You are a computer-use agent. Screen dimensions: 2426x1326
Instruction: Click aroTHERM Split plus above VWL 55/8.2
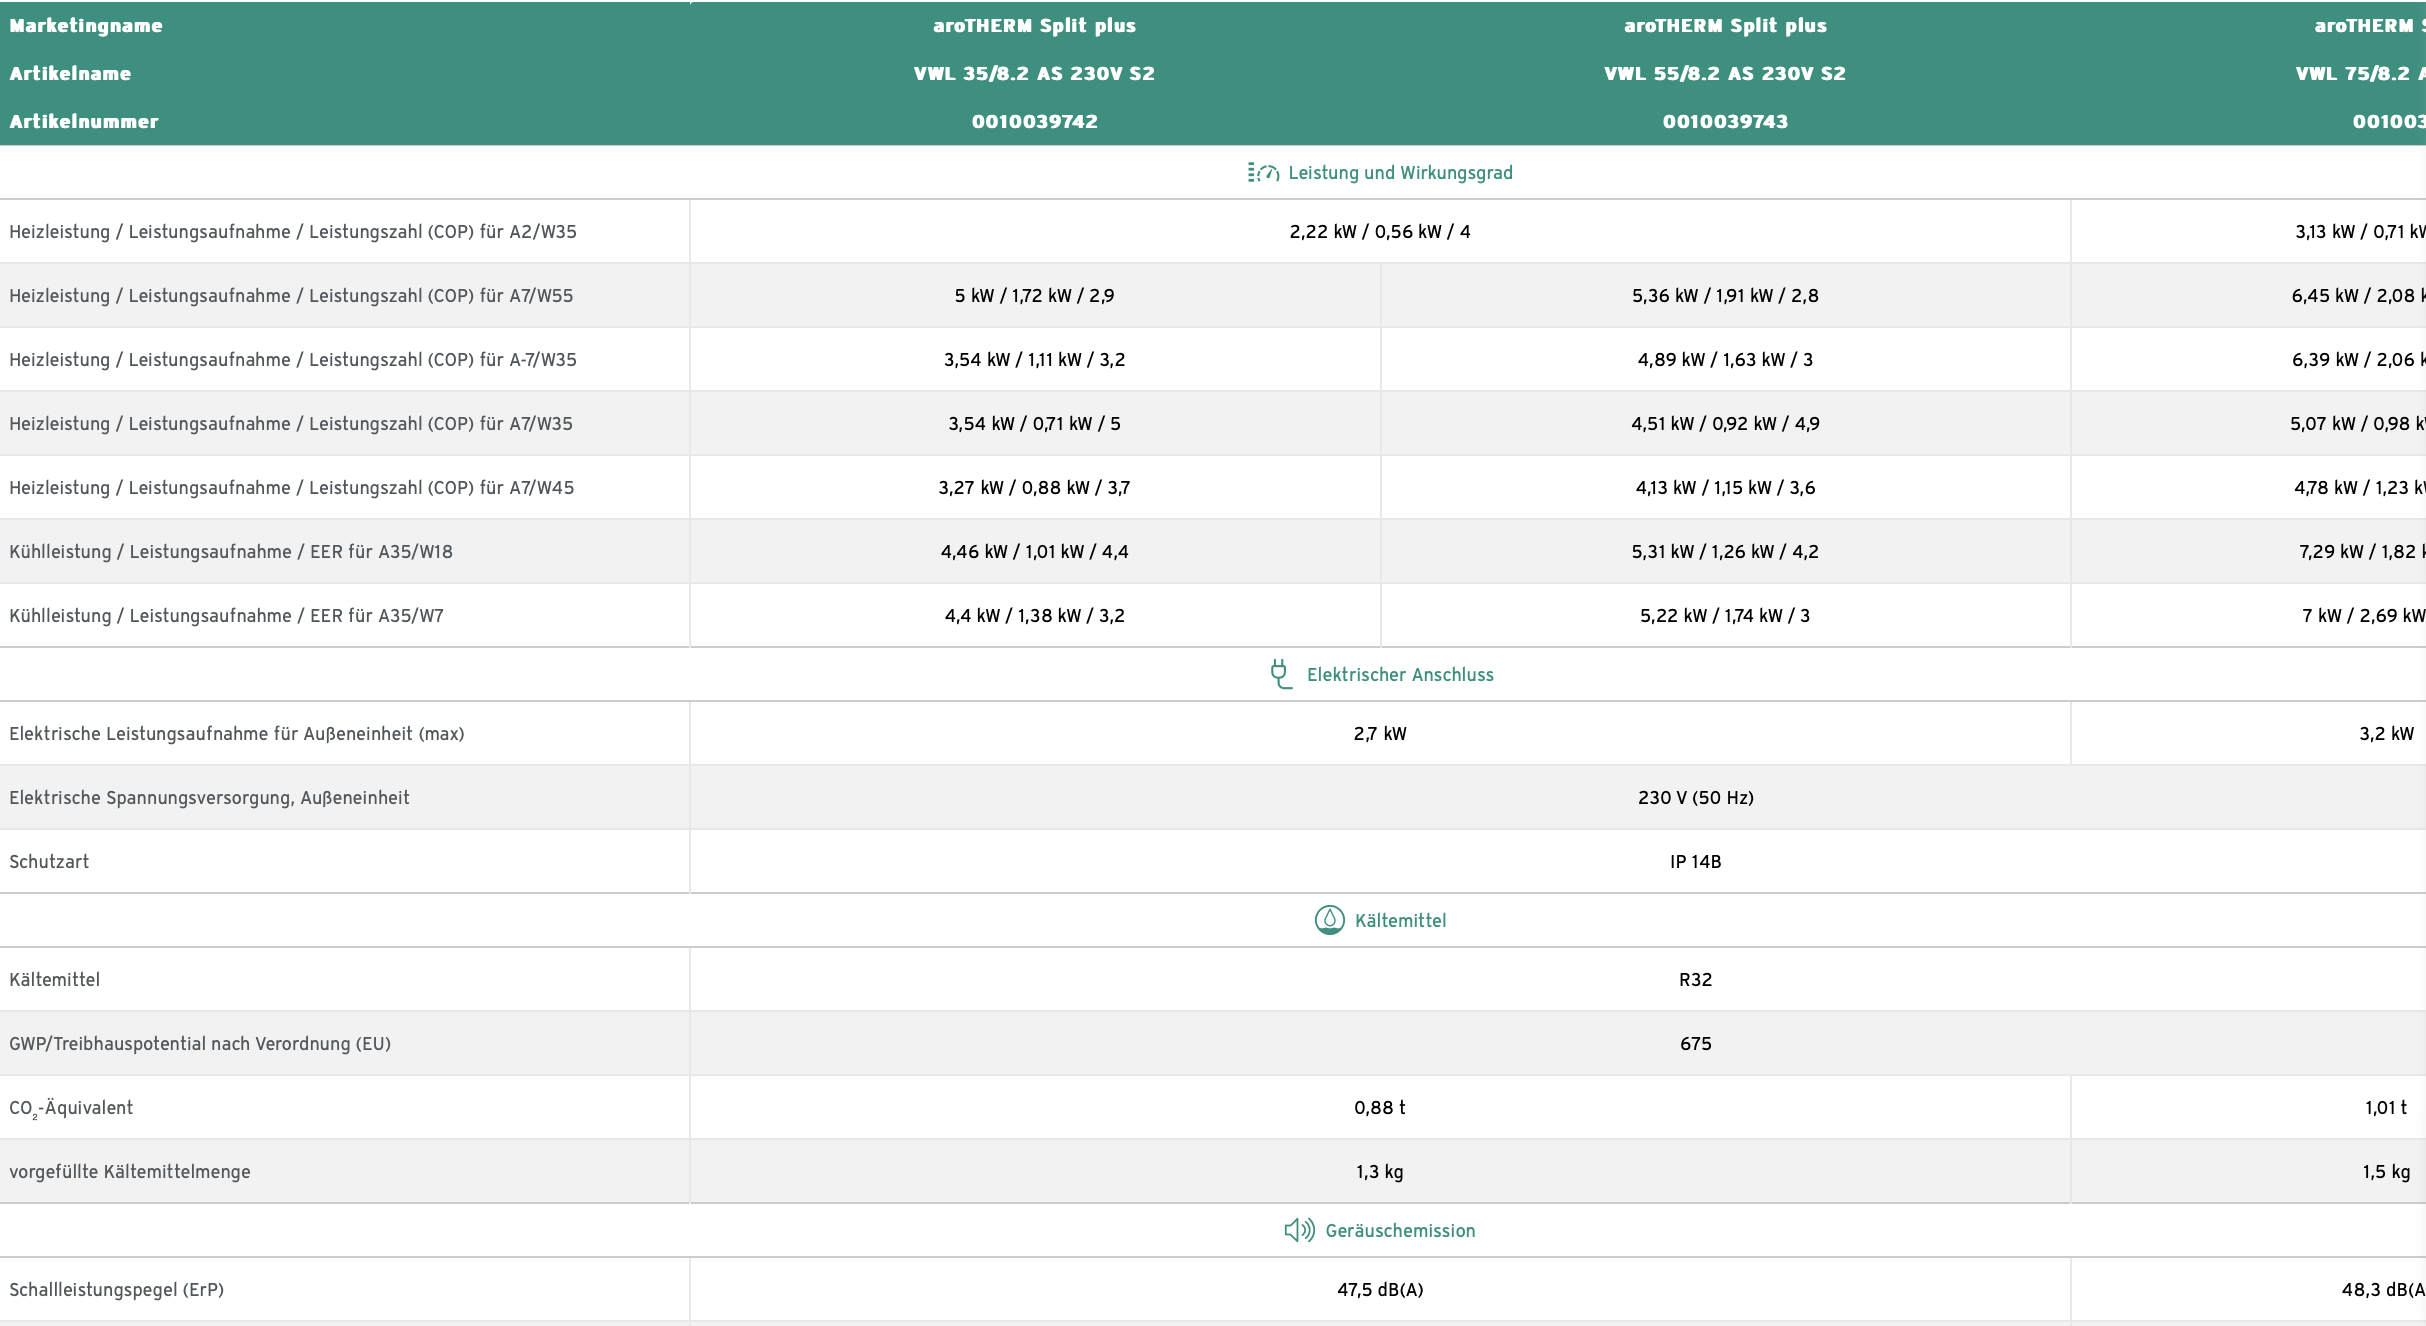click(x=1725, y=26)
